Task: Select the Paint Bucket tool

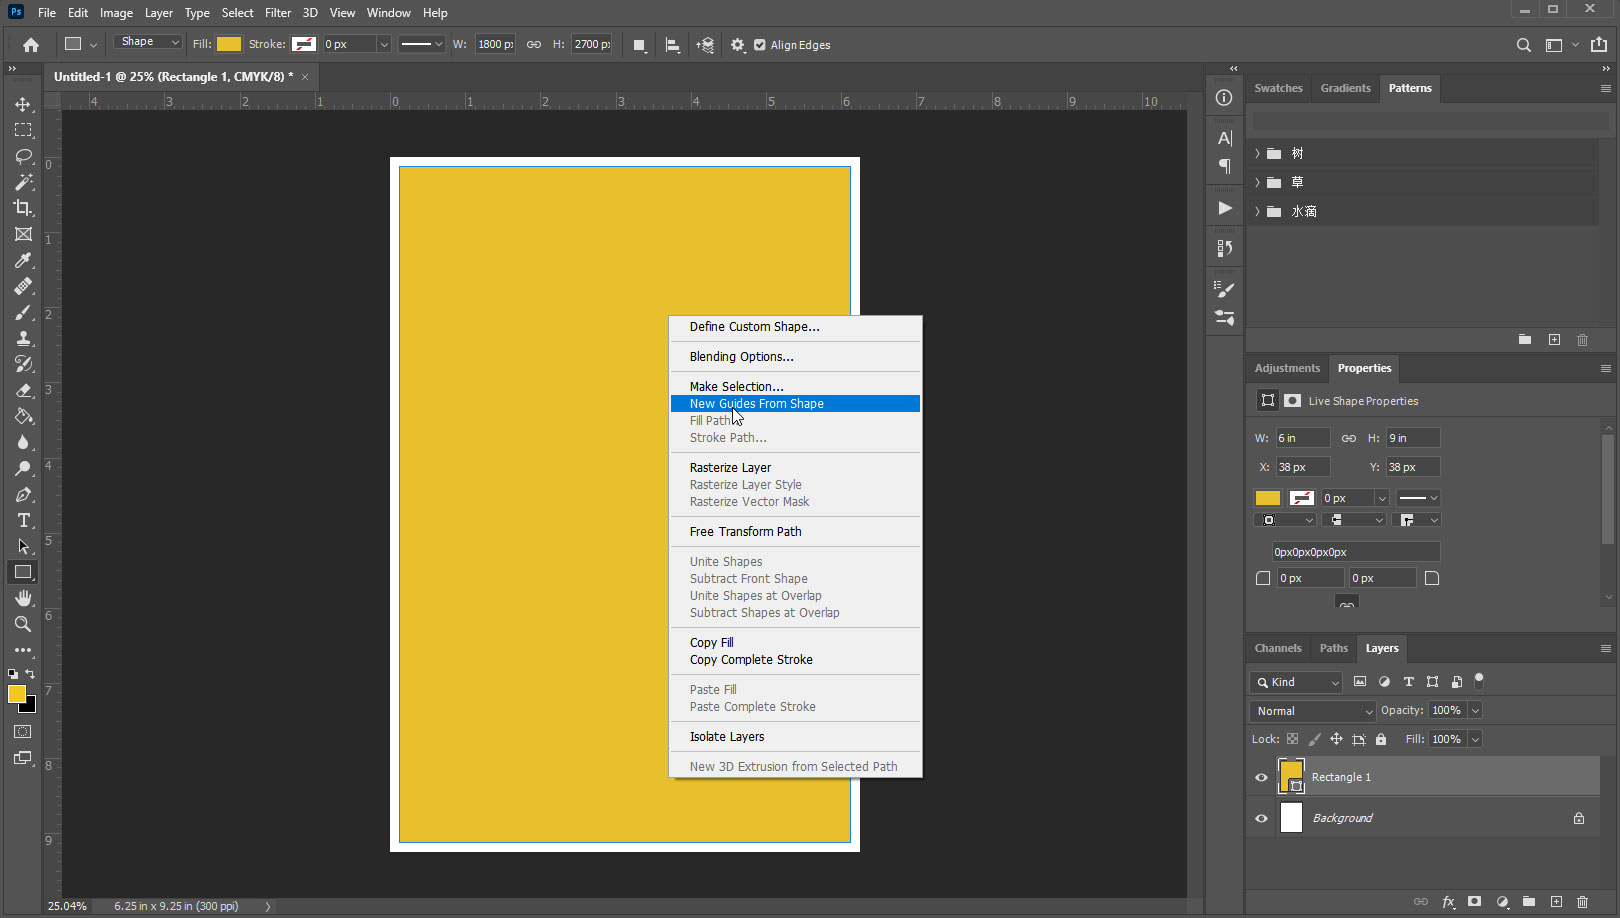Action: 23,416
